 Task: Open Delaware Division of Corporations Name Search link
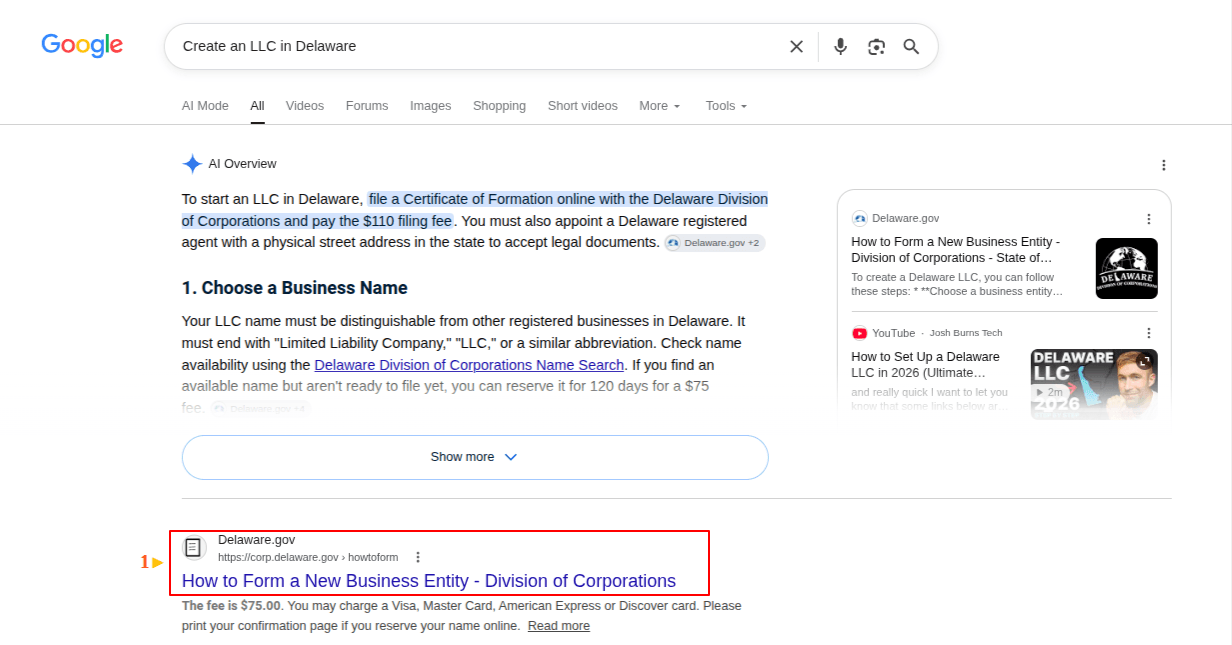pos(469,365)
